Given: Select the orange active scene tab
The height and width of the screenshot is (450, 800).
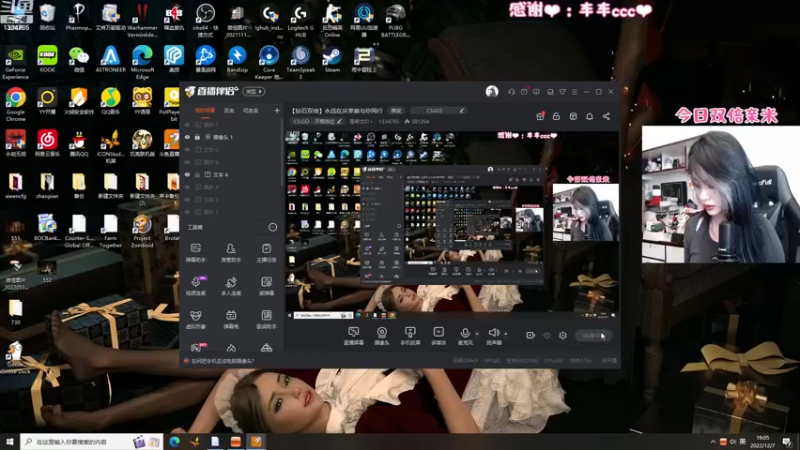Looking at the screenshot, I should tap(205, 110).
